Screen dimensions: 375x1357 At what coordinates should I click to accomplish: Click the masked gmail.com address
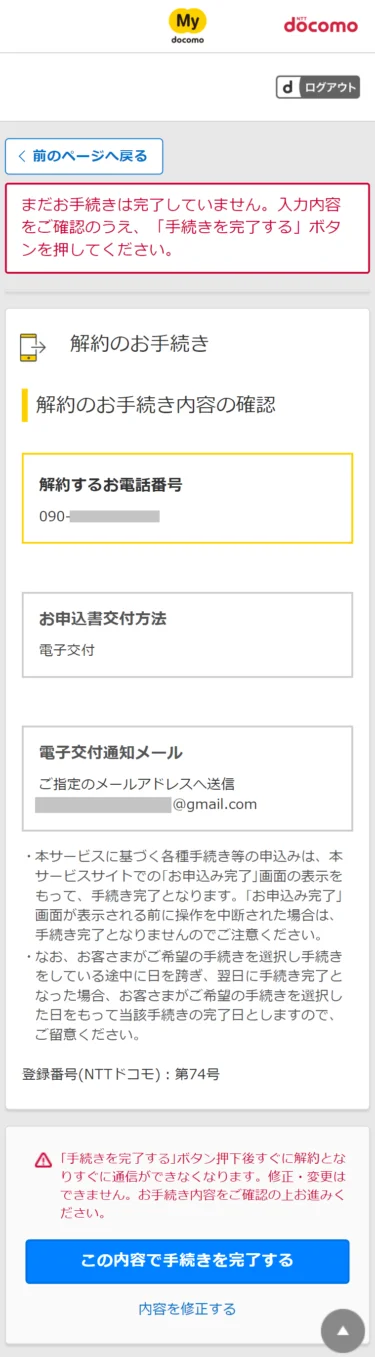(x=146, y=804)
